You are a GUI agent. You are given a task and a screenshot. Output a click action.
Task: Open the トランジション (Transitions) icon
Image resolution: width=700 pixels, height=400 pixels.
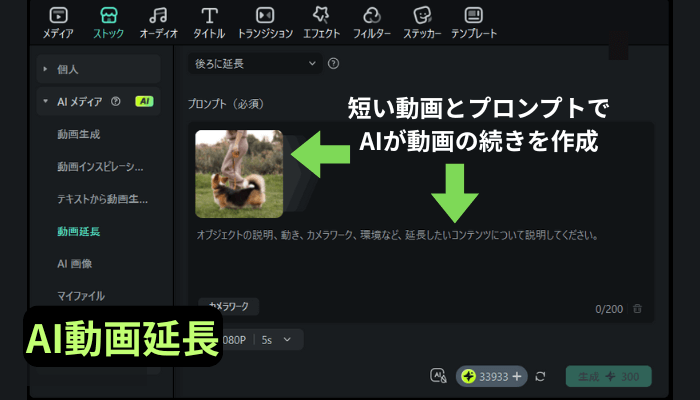[265, 16]
